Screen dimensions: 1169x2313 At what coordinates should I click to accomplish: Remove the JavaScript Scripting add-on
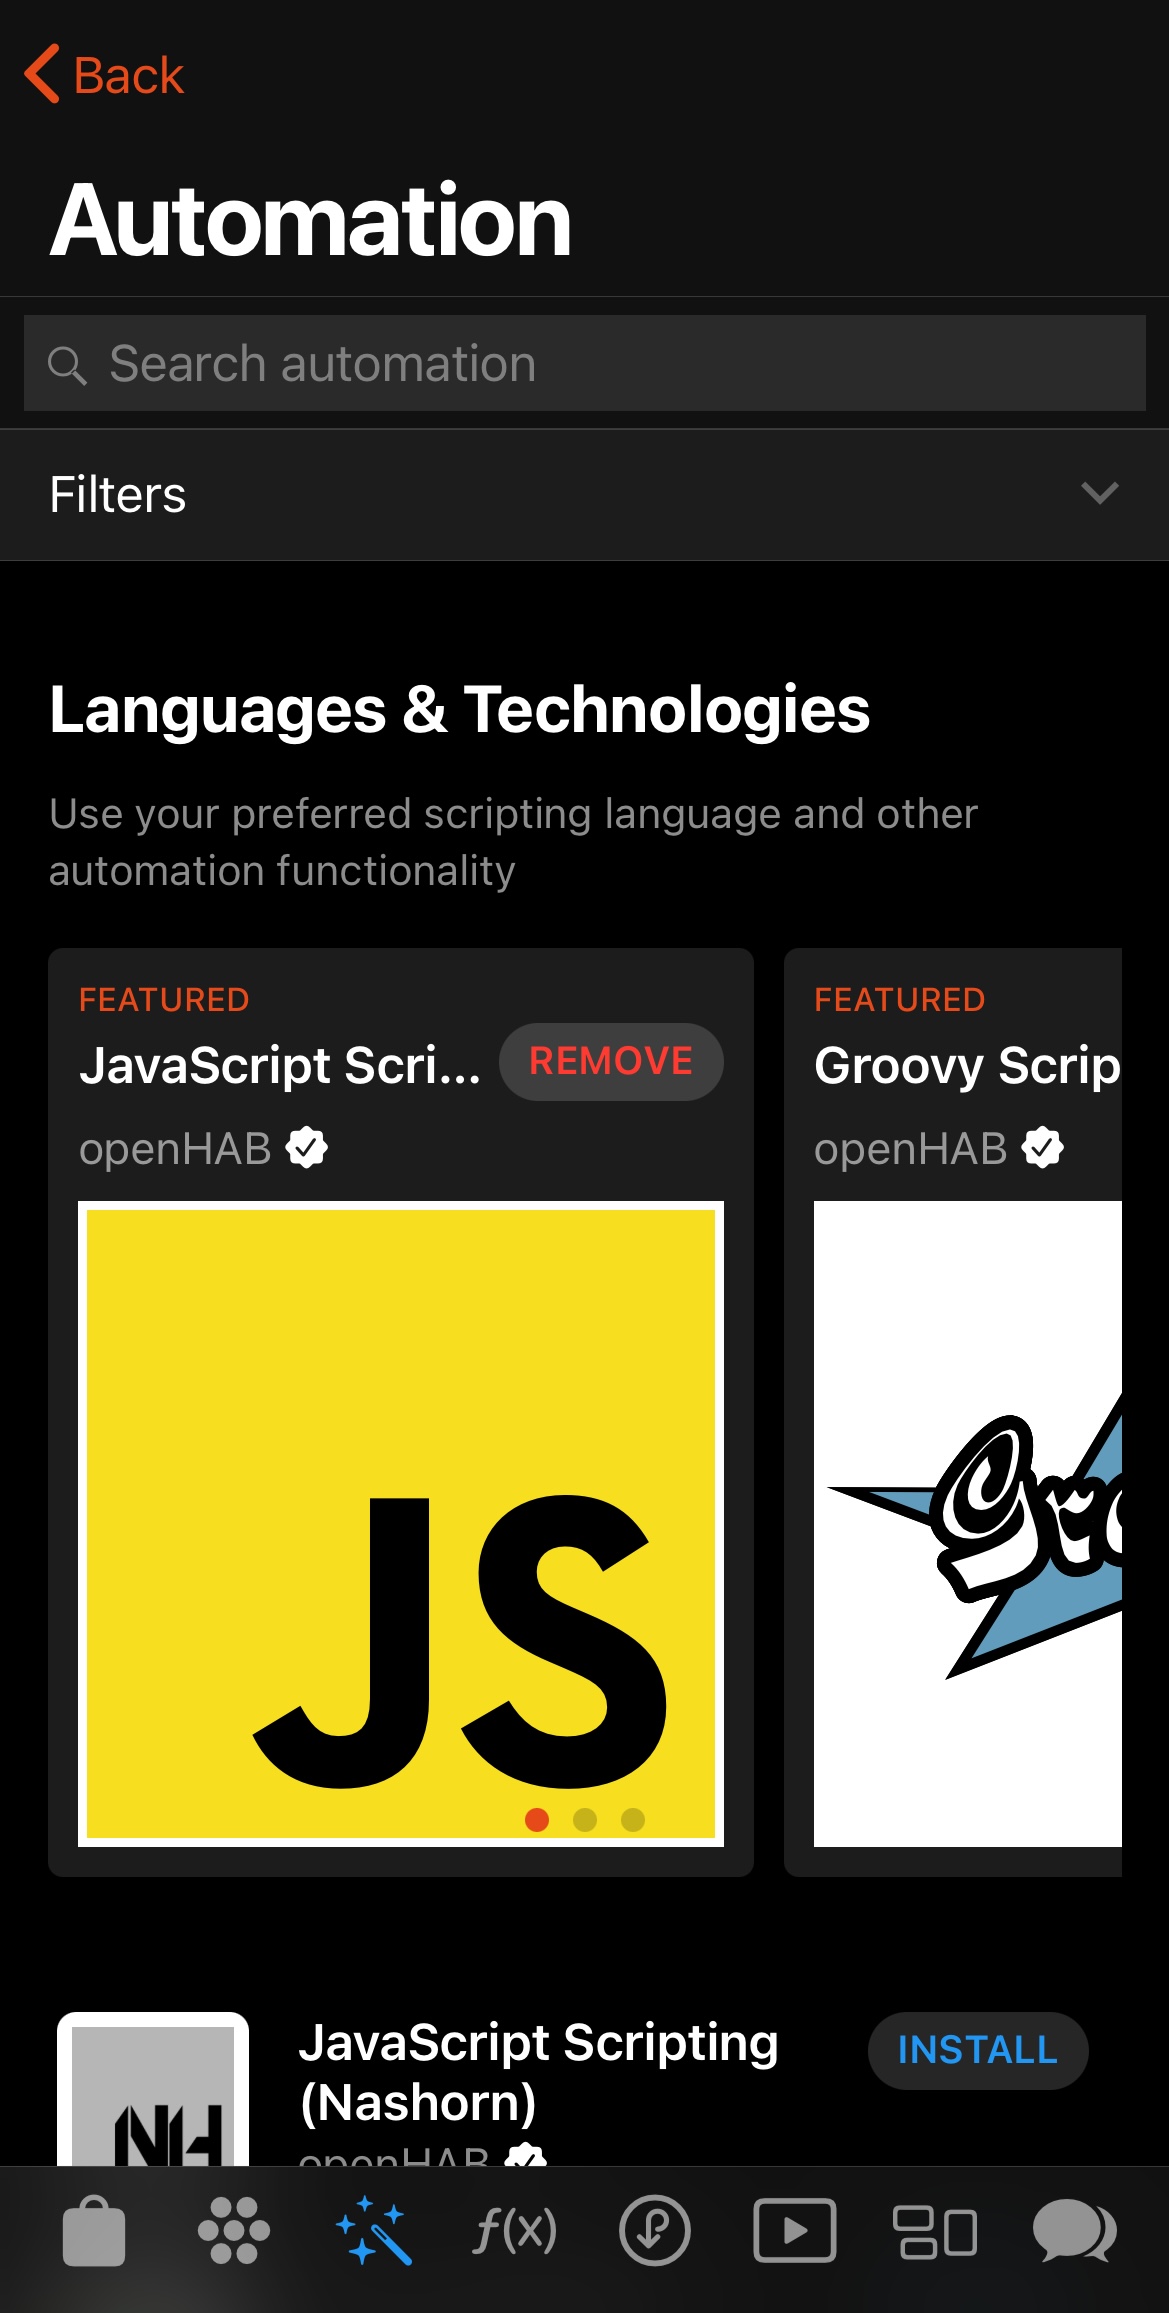point(610,1061)
